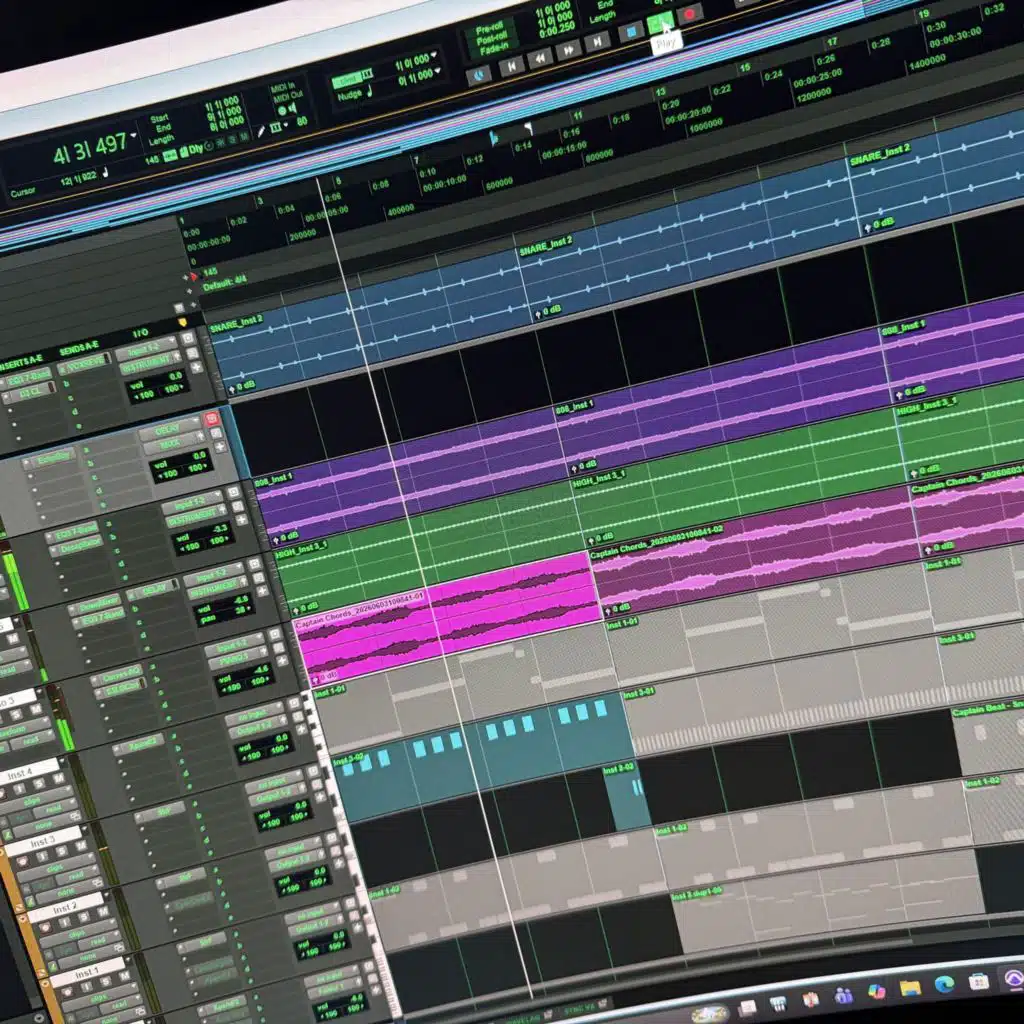Click the Return to Zero transport button

(x=511, y=65)
